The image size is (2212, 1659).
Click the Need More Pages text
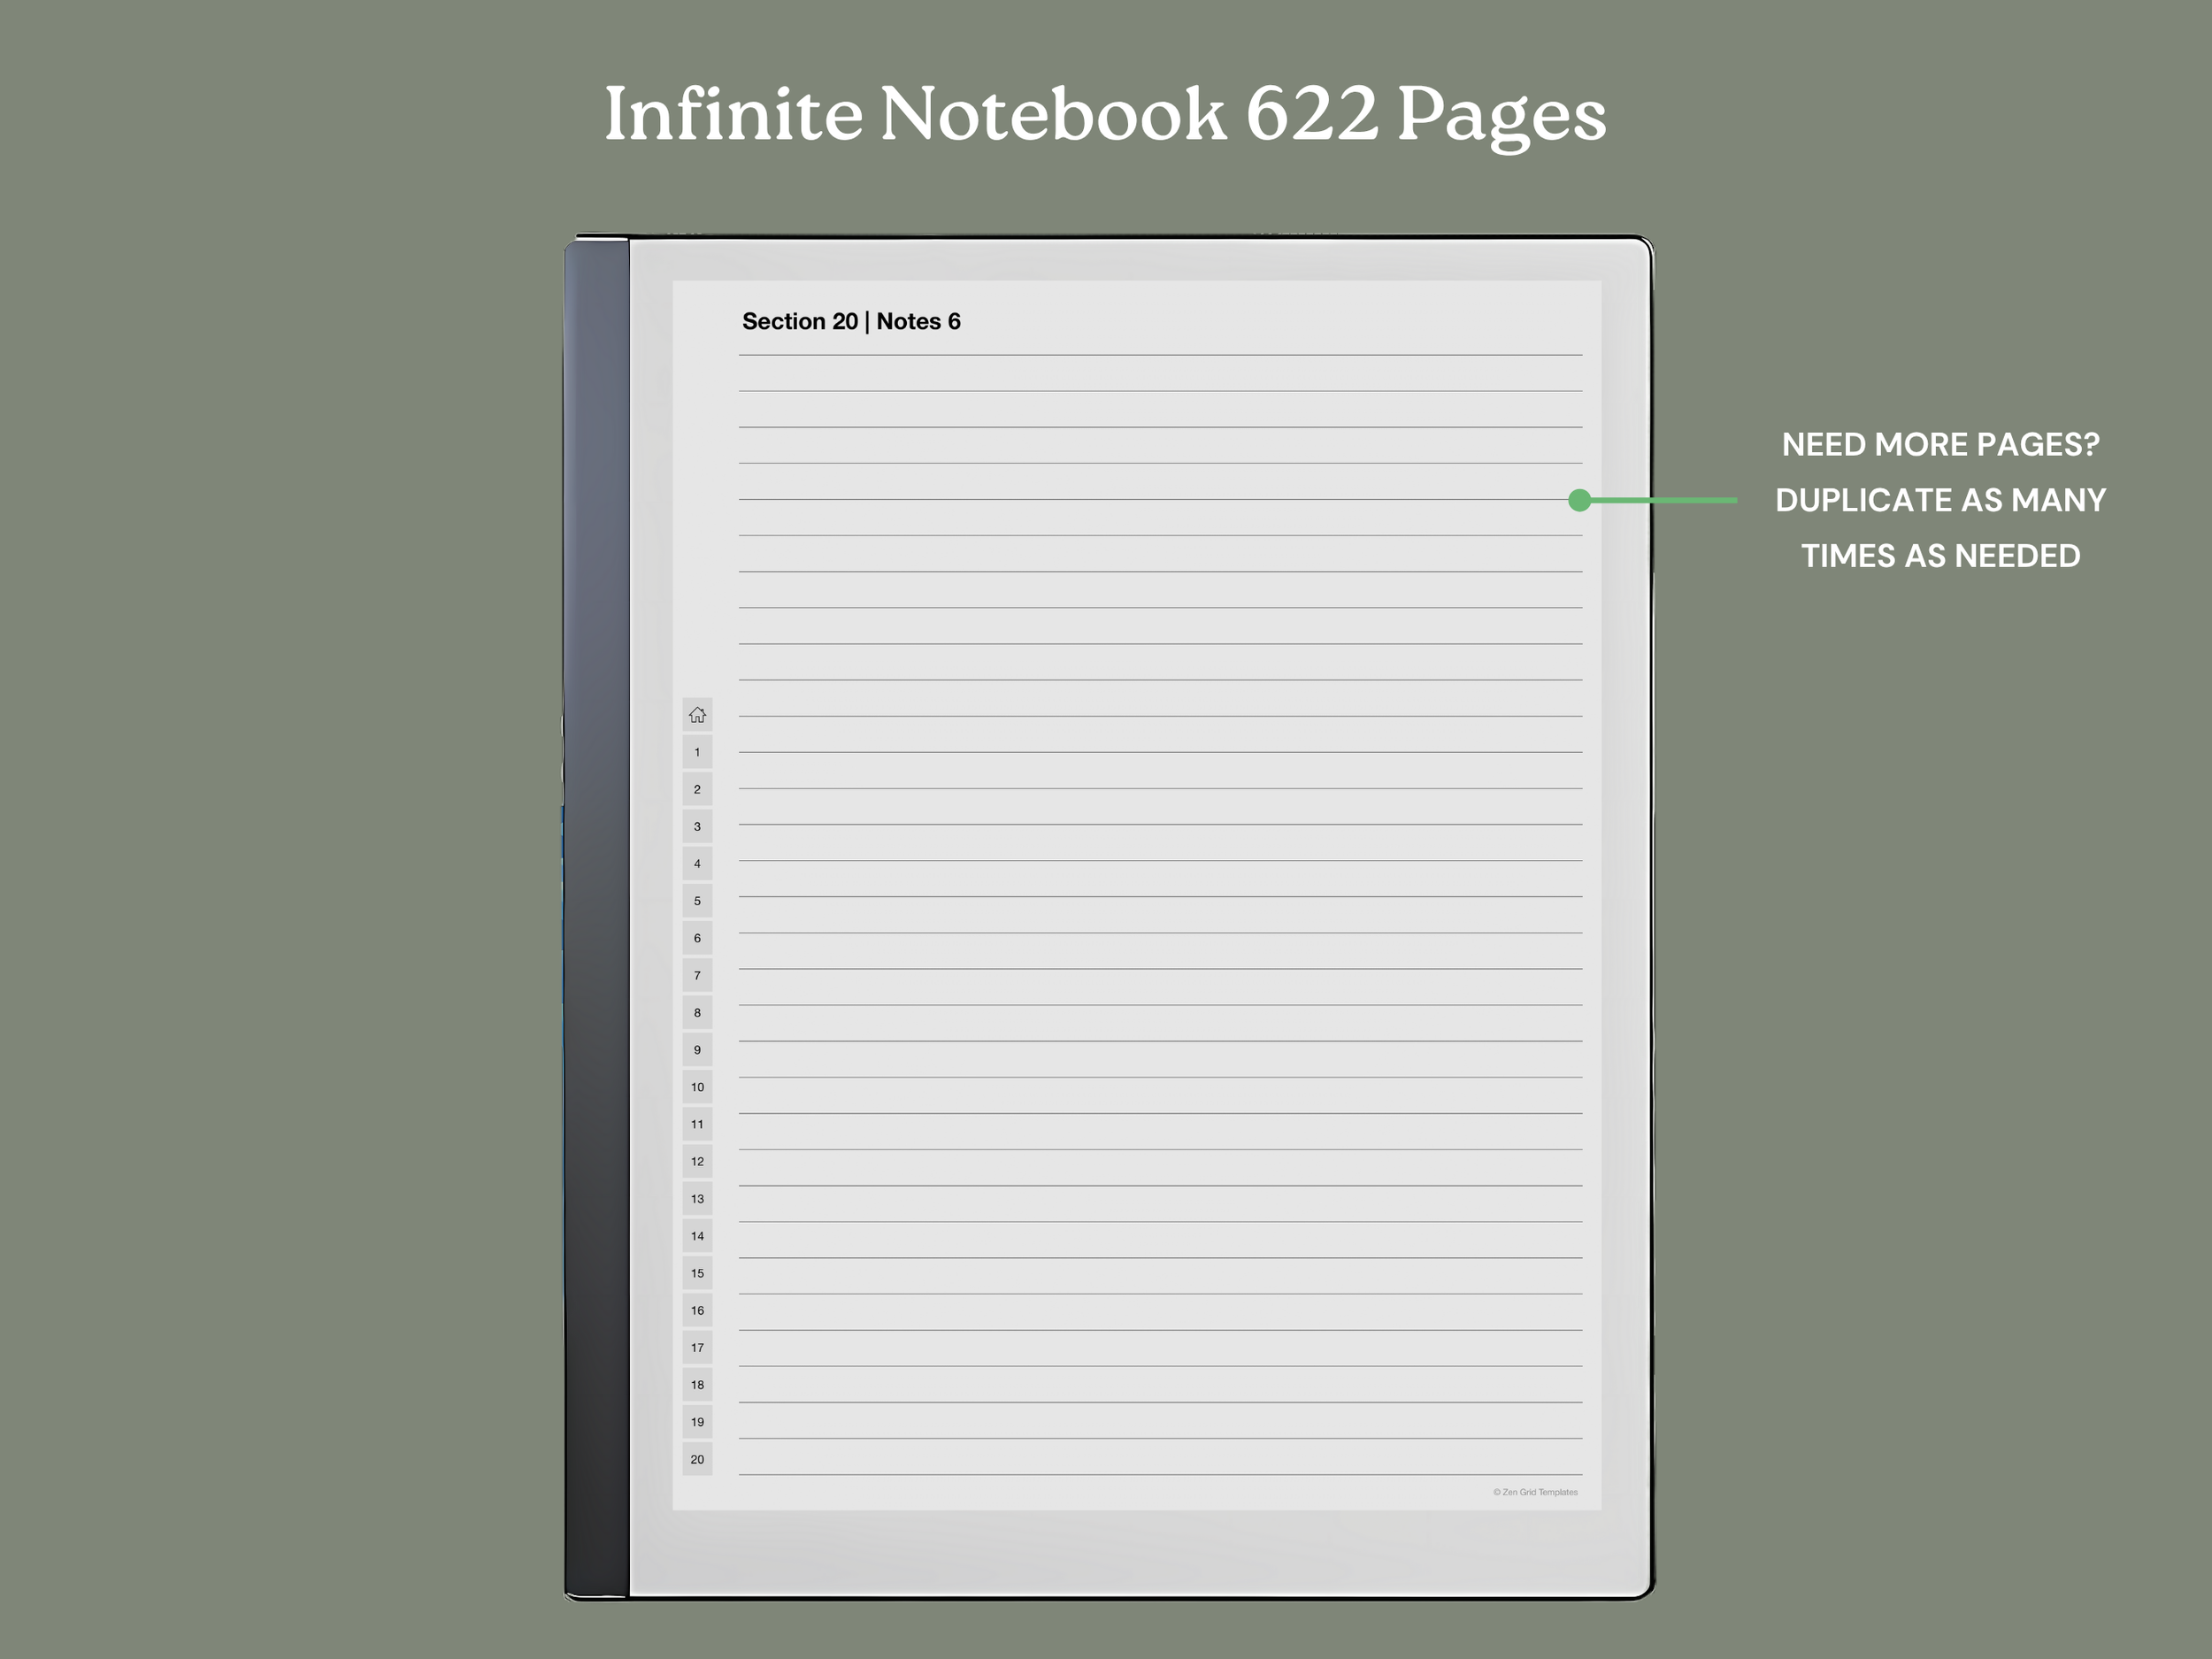click(x=1940, y=445)
